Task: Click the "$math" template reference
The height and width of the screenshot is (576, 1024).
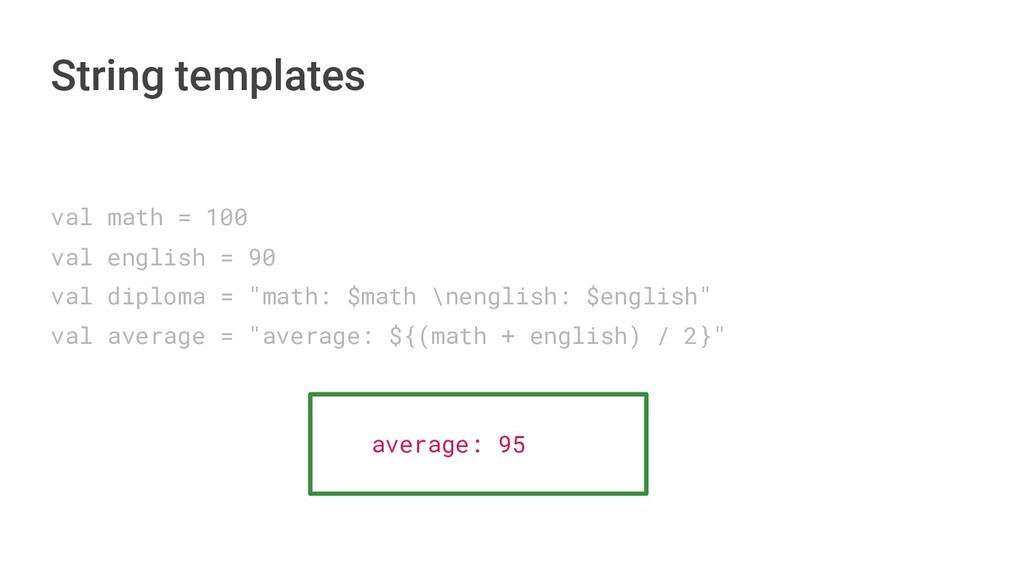Action: (x=381, y=297)
